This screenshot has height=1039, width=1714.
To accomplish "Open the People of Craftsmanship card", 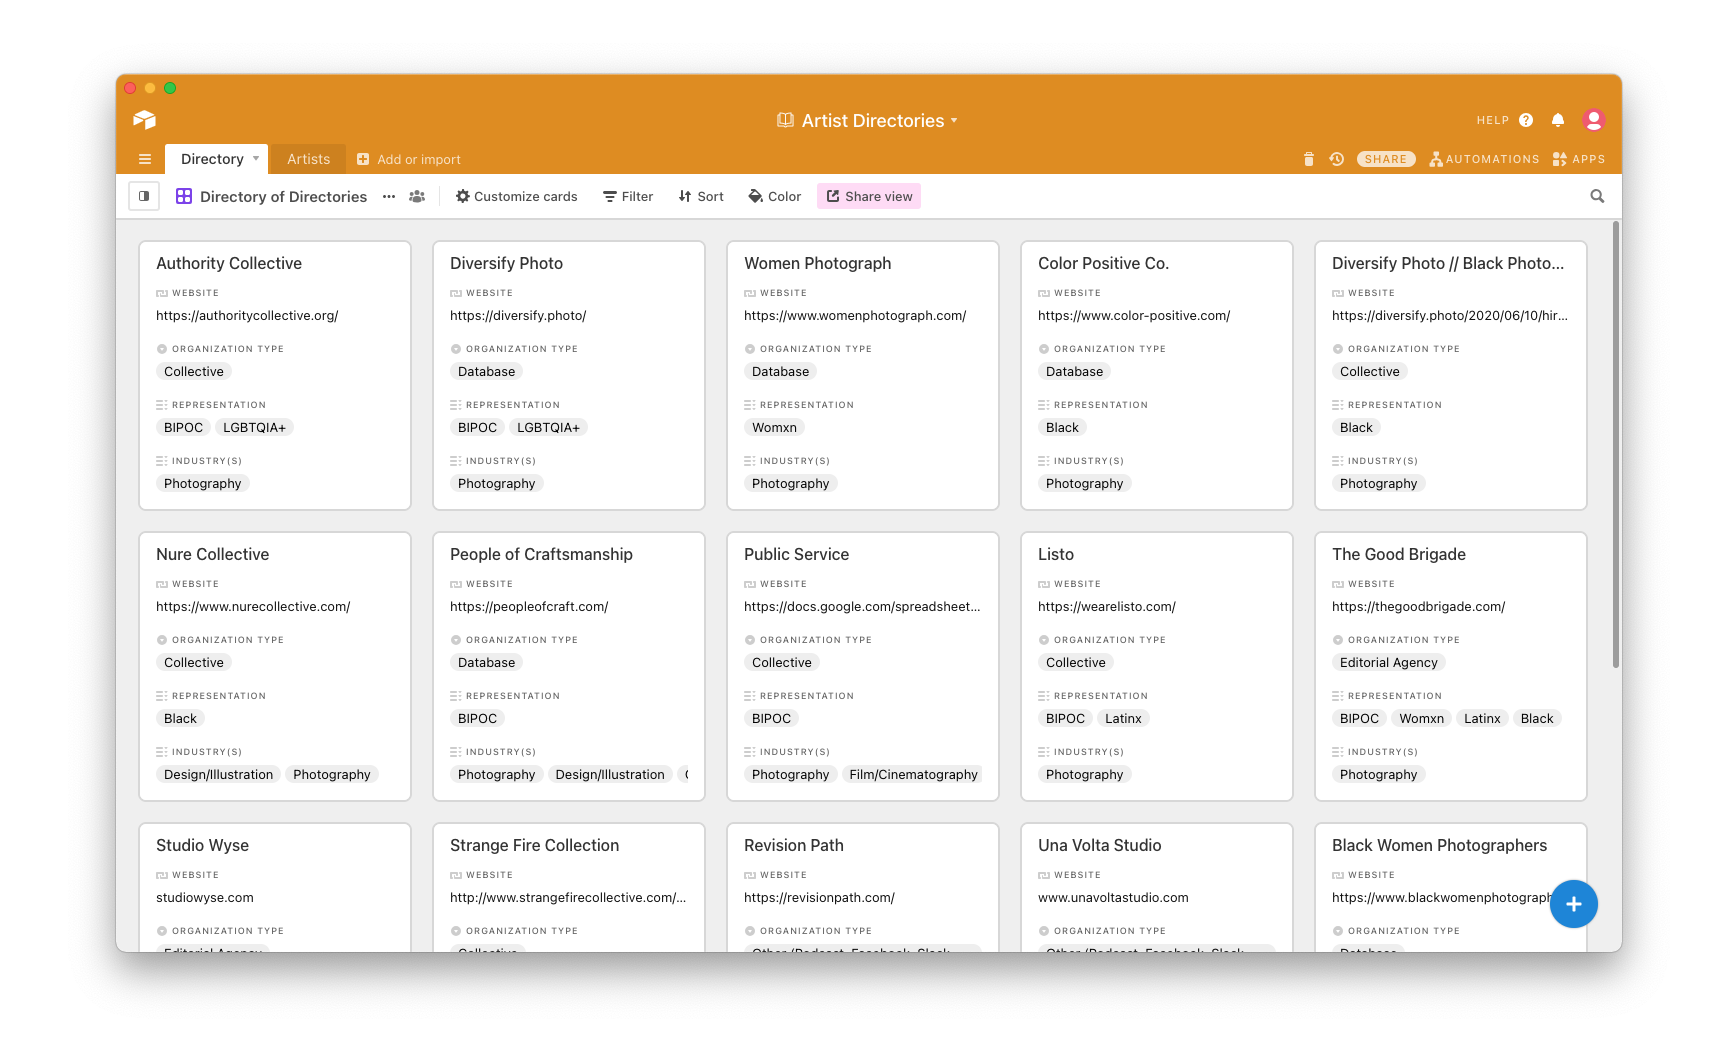I will pos(569,666).
